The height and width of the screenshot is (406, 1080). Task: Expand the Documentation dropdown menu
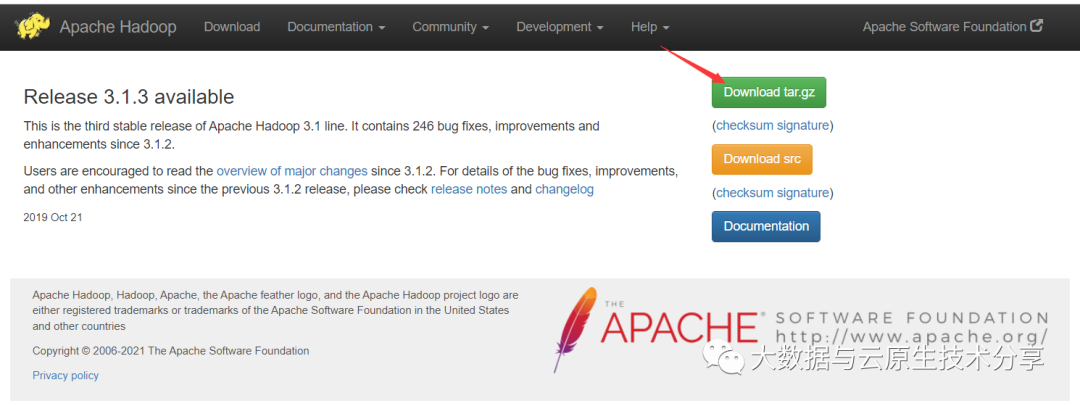pyautogui.click(x=336, y=27)
